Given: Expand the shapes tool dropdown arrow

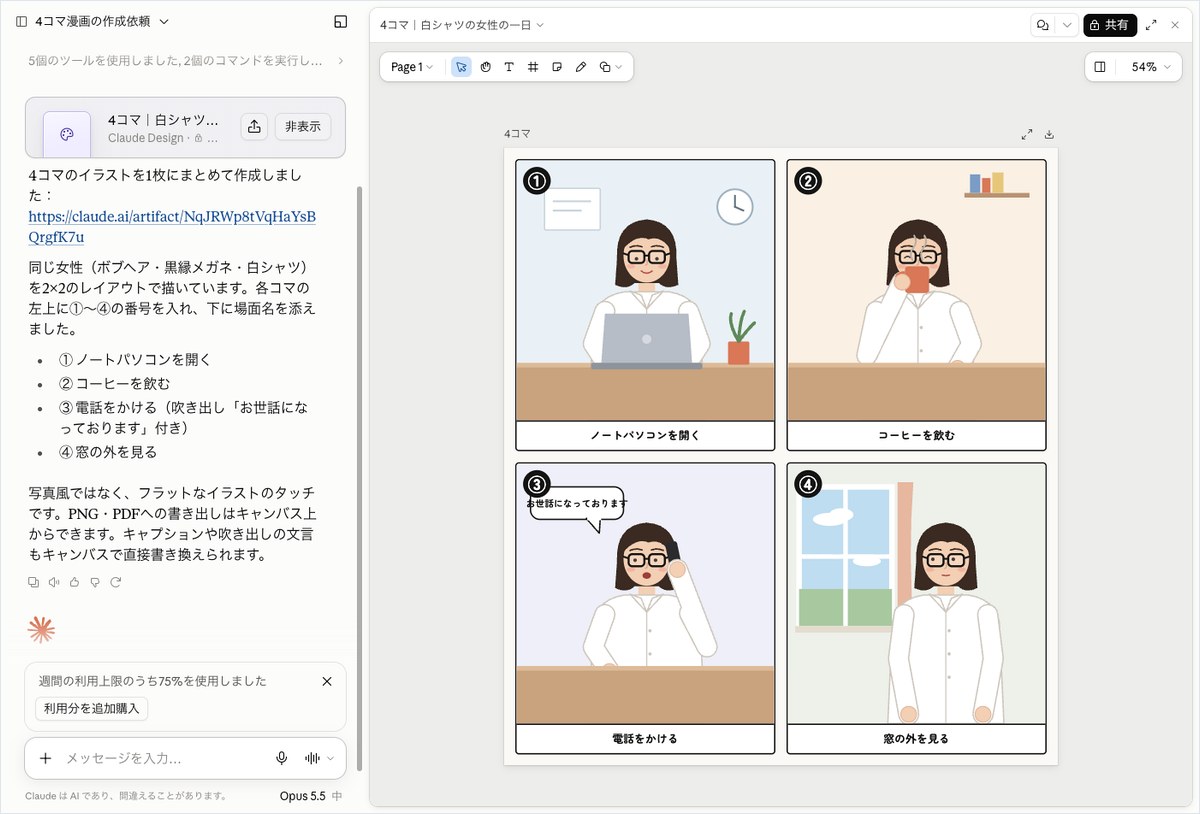Looking at the screenshot, I should pyautogui.click(x=619, y=67).
